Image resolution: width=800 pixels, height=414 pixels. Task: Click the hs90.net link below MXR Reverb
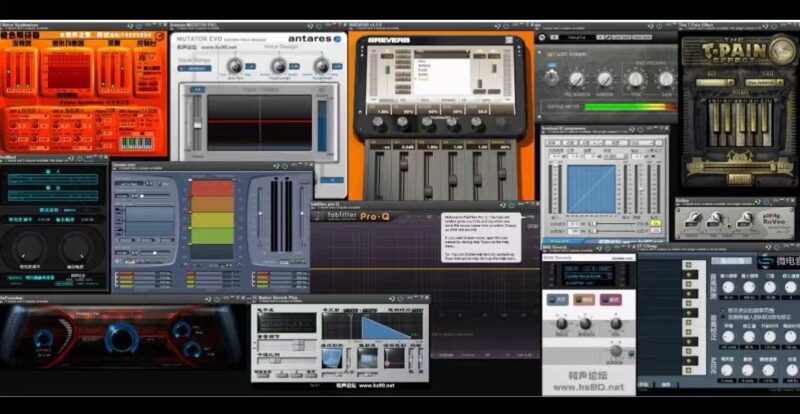pos(588,385)
